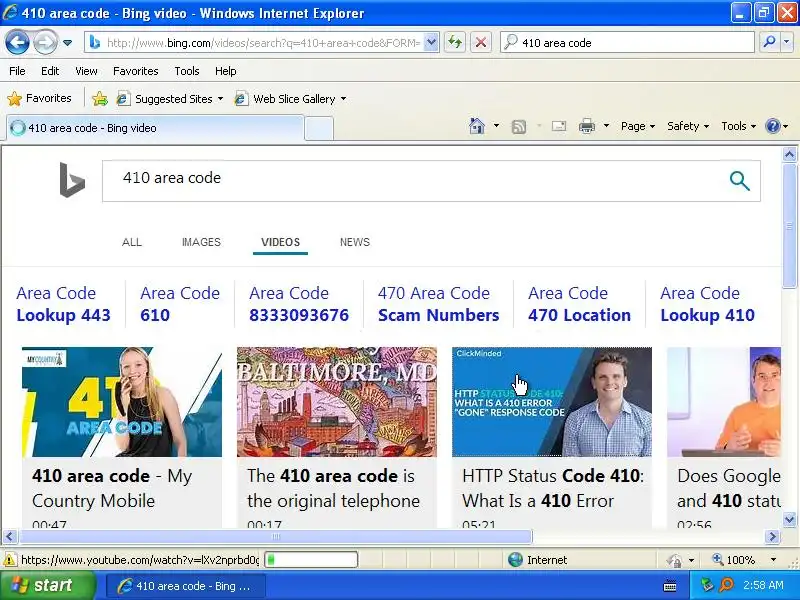Click the orange magnifier system tray icon
This screenshot has width=800, height=600.
point(725,585)
